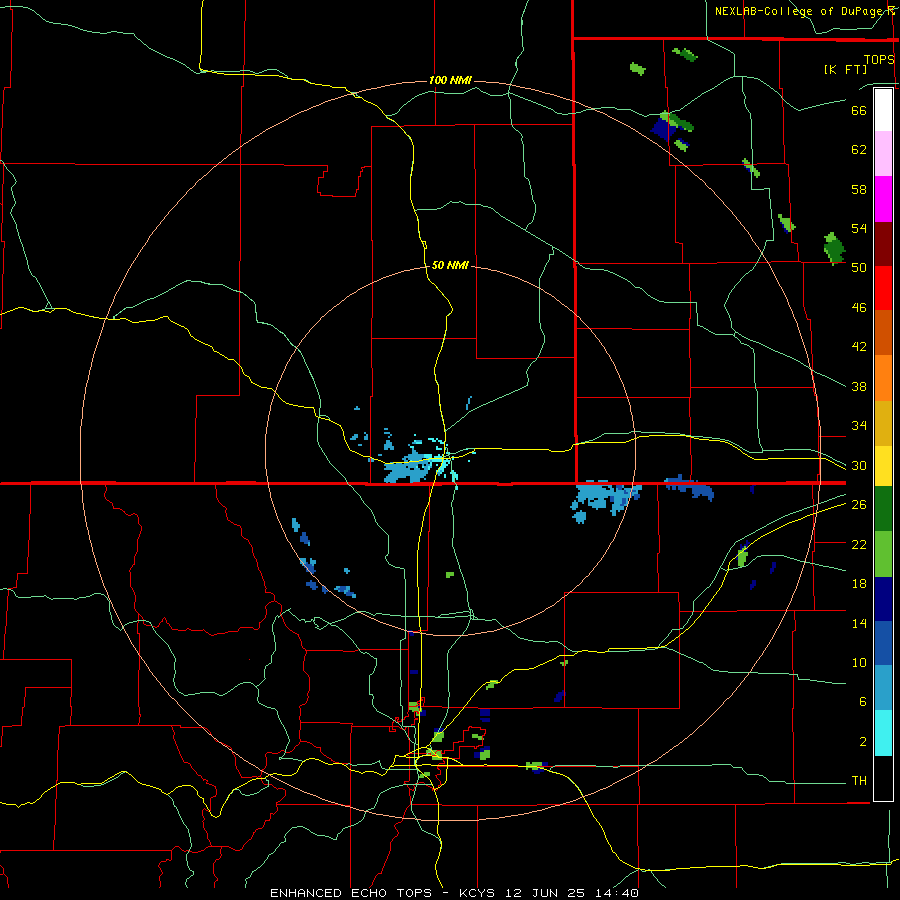
Task: Pick the bright yellow legend swatch
Action: [883, 465]
